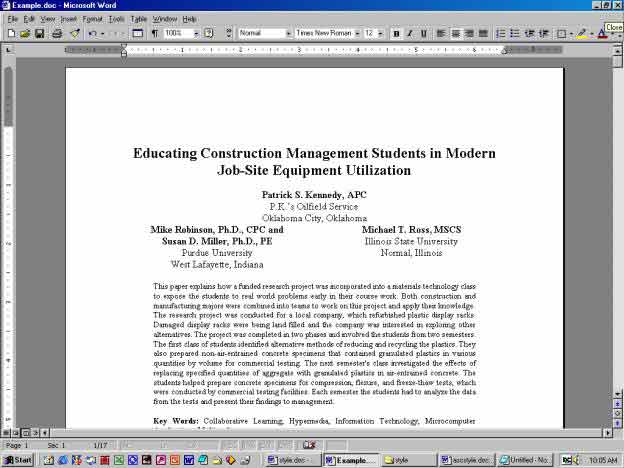Click the Previous Page double-arrow button

618,404
